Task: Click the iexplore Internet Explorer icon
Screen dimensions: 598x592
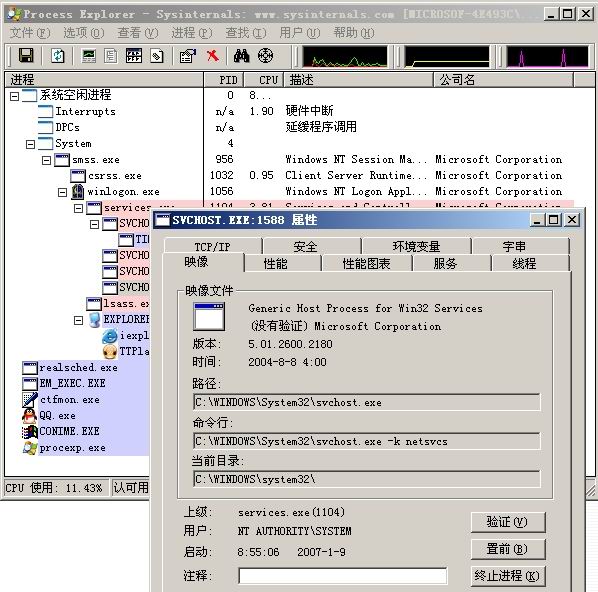Action: pos(110,336)
